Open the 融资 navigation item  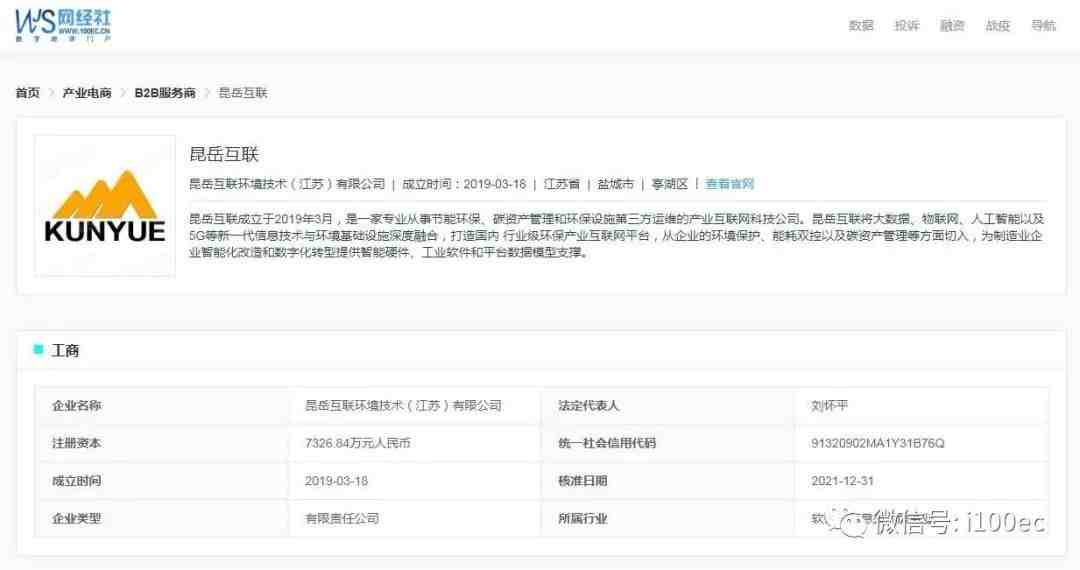(x=952, y=25)
